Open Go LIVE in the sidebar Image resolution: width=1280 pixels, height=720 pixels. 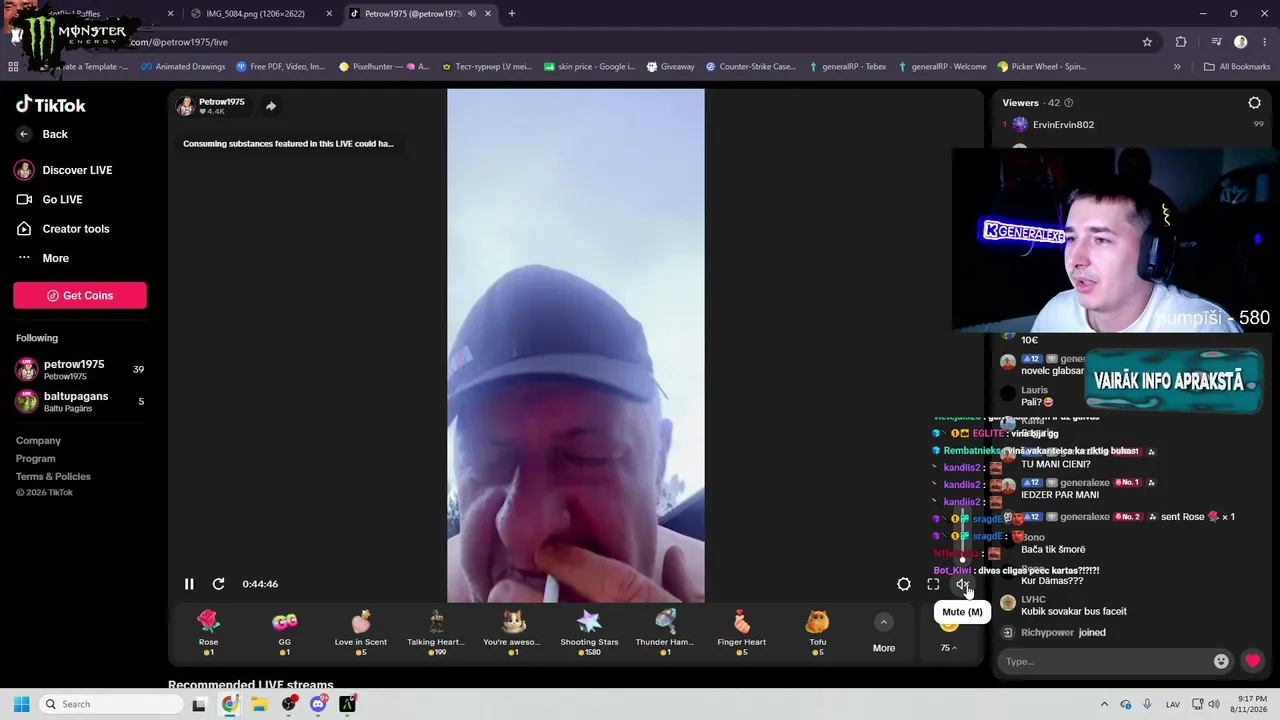50,199
